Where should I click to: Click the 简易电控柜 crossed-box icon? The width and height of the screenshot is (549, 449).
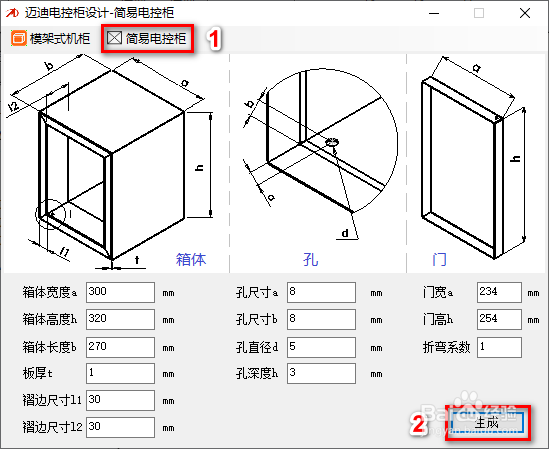(114, 38)
